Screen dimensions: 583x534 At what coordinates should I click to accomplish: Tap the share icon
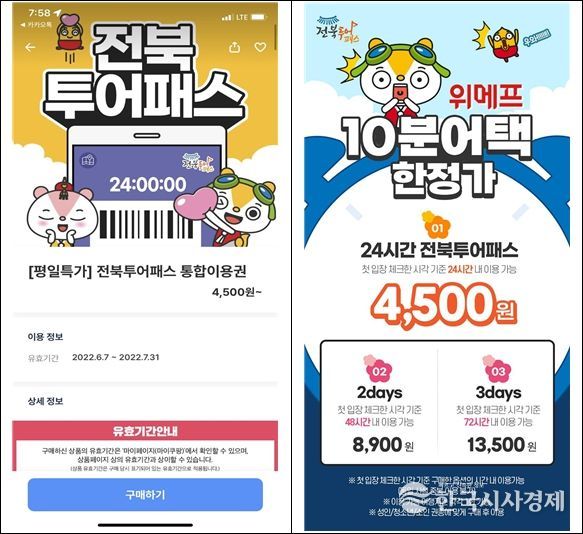click(234, 47)
